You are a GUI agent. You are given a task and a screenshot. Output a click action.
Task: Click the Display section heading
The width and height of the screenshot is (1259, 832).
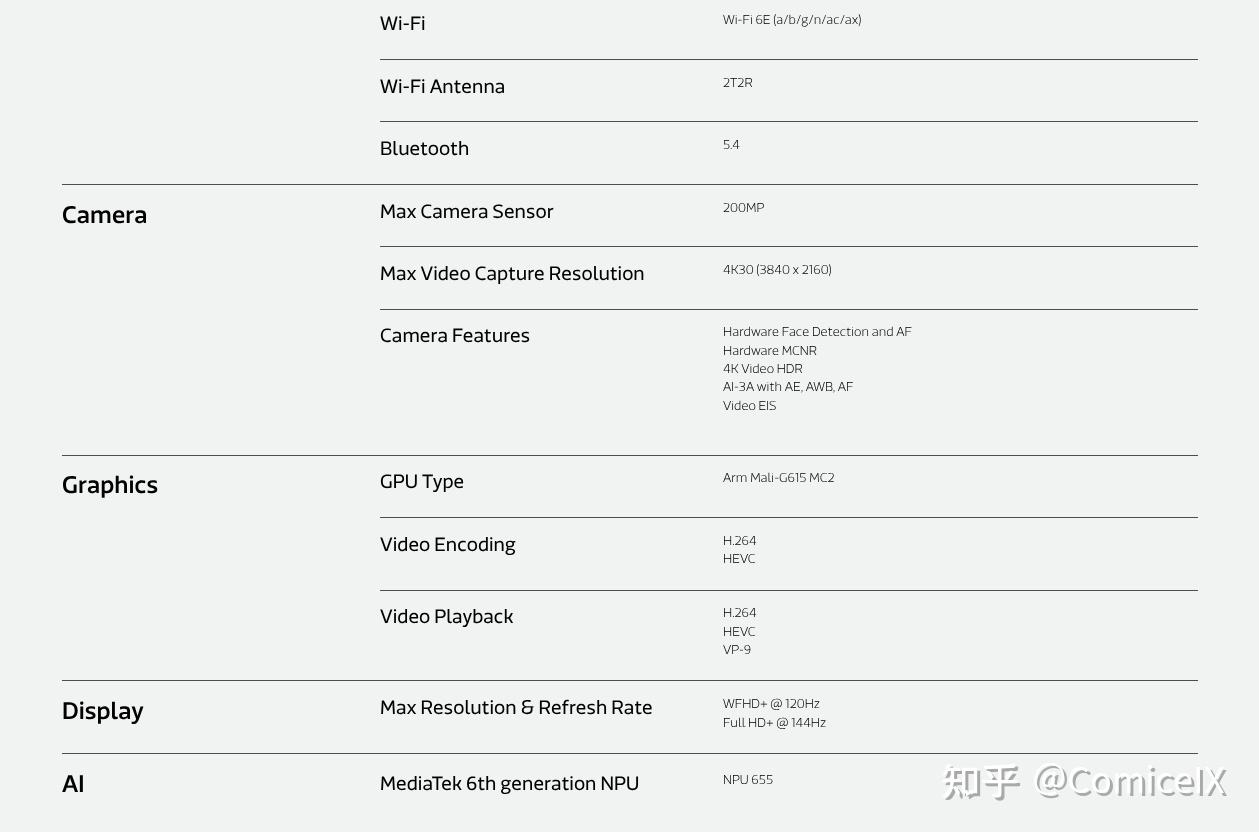coord(103,711)
